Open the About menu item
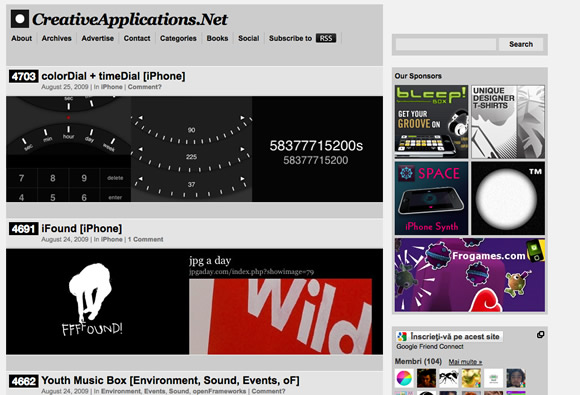The image size is (580, 395). tap(21, 38)
